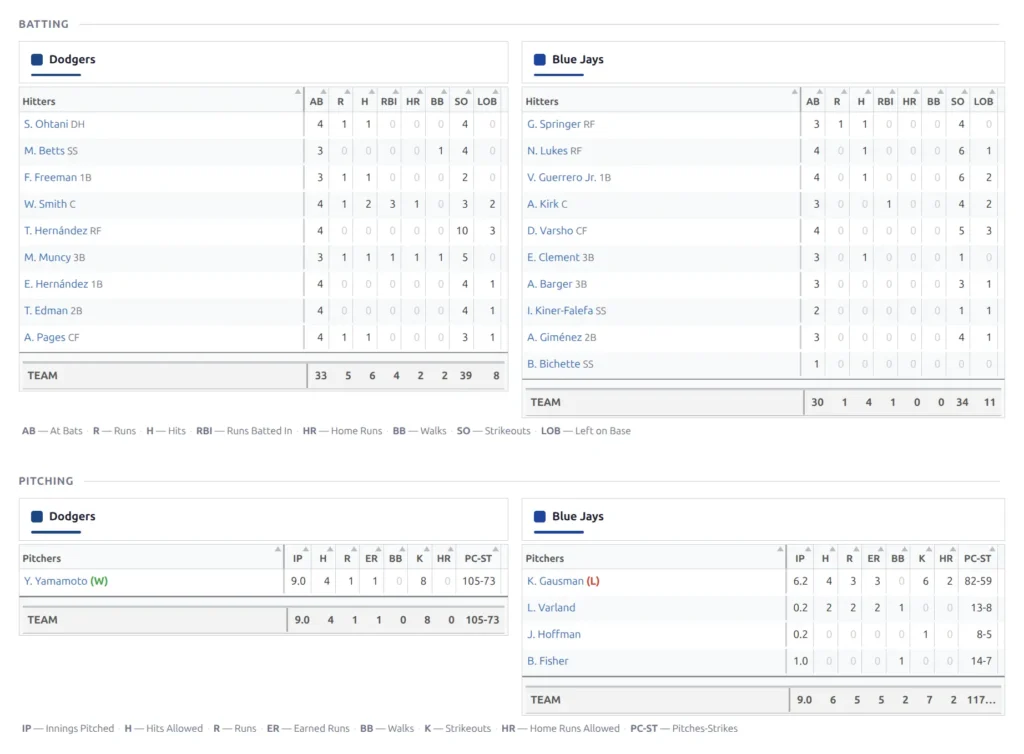This screenshot has height=754, width=1024.
Task: Sort Dodgers batting by RBI column
Action: pyautogui.click(x=389, y=101)
